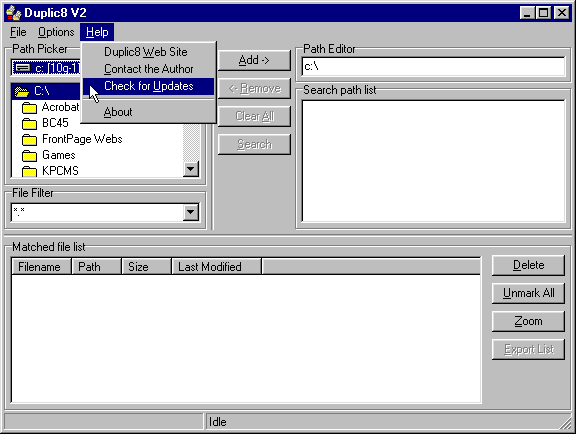
Task: Sort by the Path column header
Action: coord(96,266)
